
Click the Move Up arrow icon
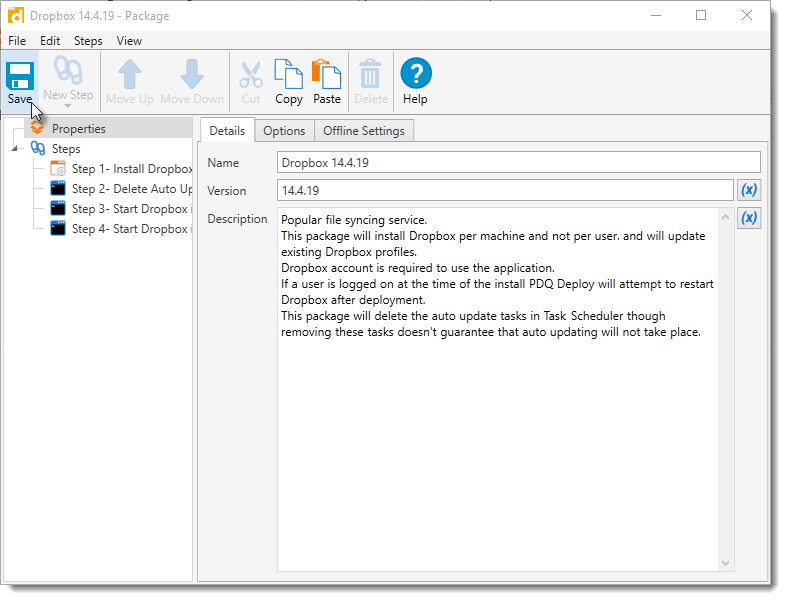pyautogui.click(x=130, y=75)
